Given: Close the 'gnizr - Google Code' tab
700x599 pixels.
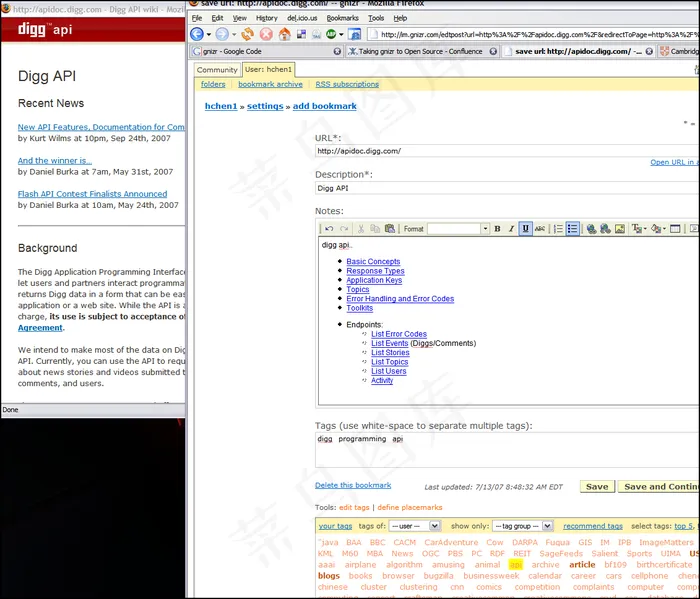Looking at the screenshot, I should 338,51.
